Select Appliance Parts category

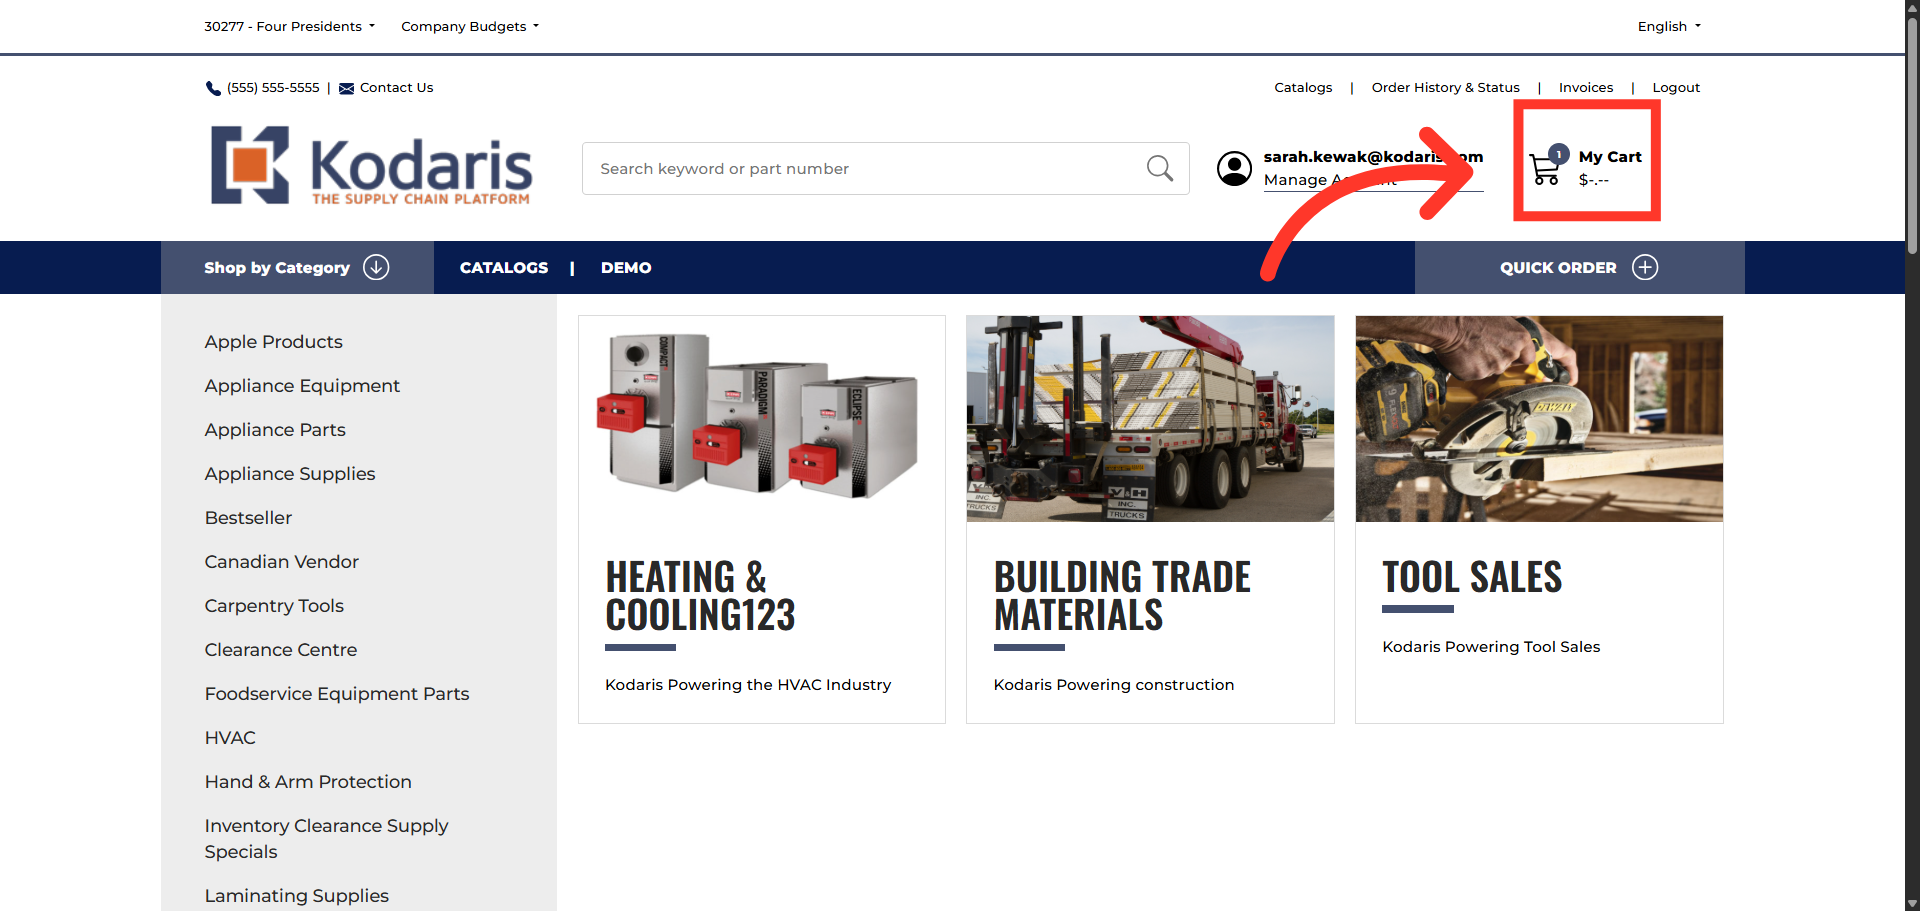click(275, 429)
